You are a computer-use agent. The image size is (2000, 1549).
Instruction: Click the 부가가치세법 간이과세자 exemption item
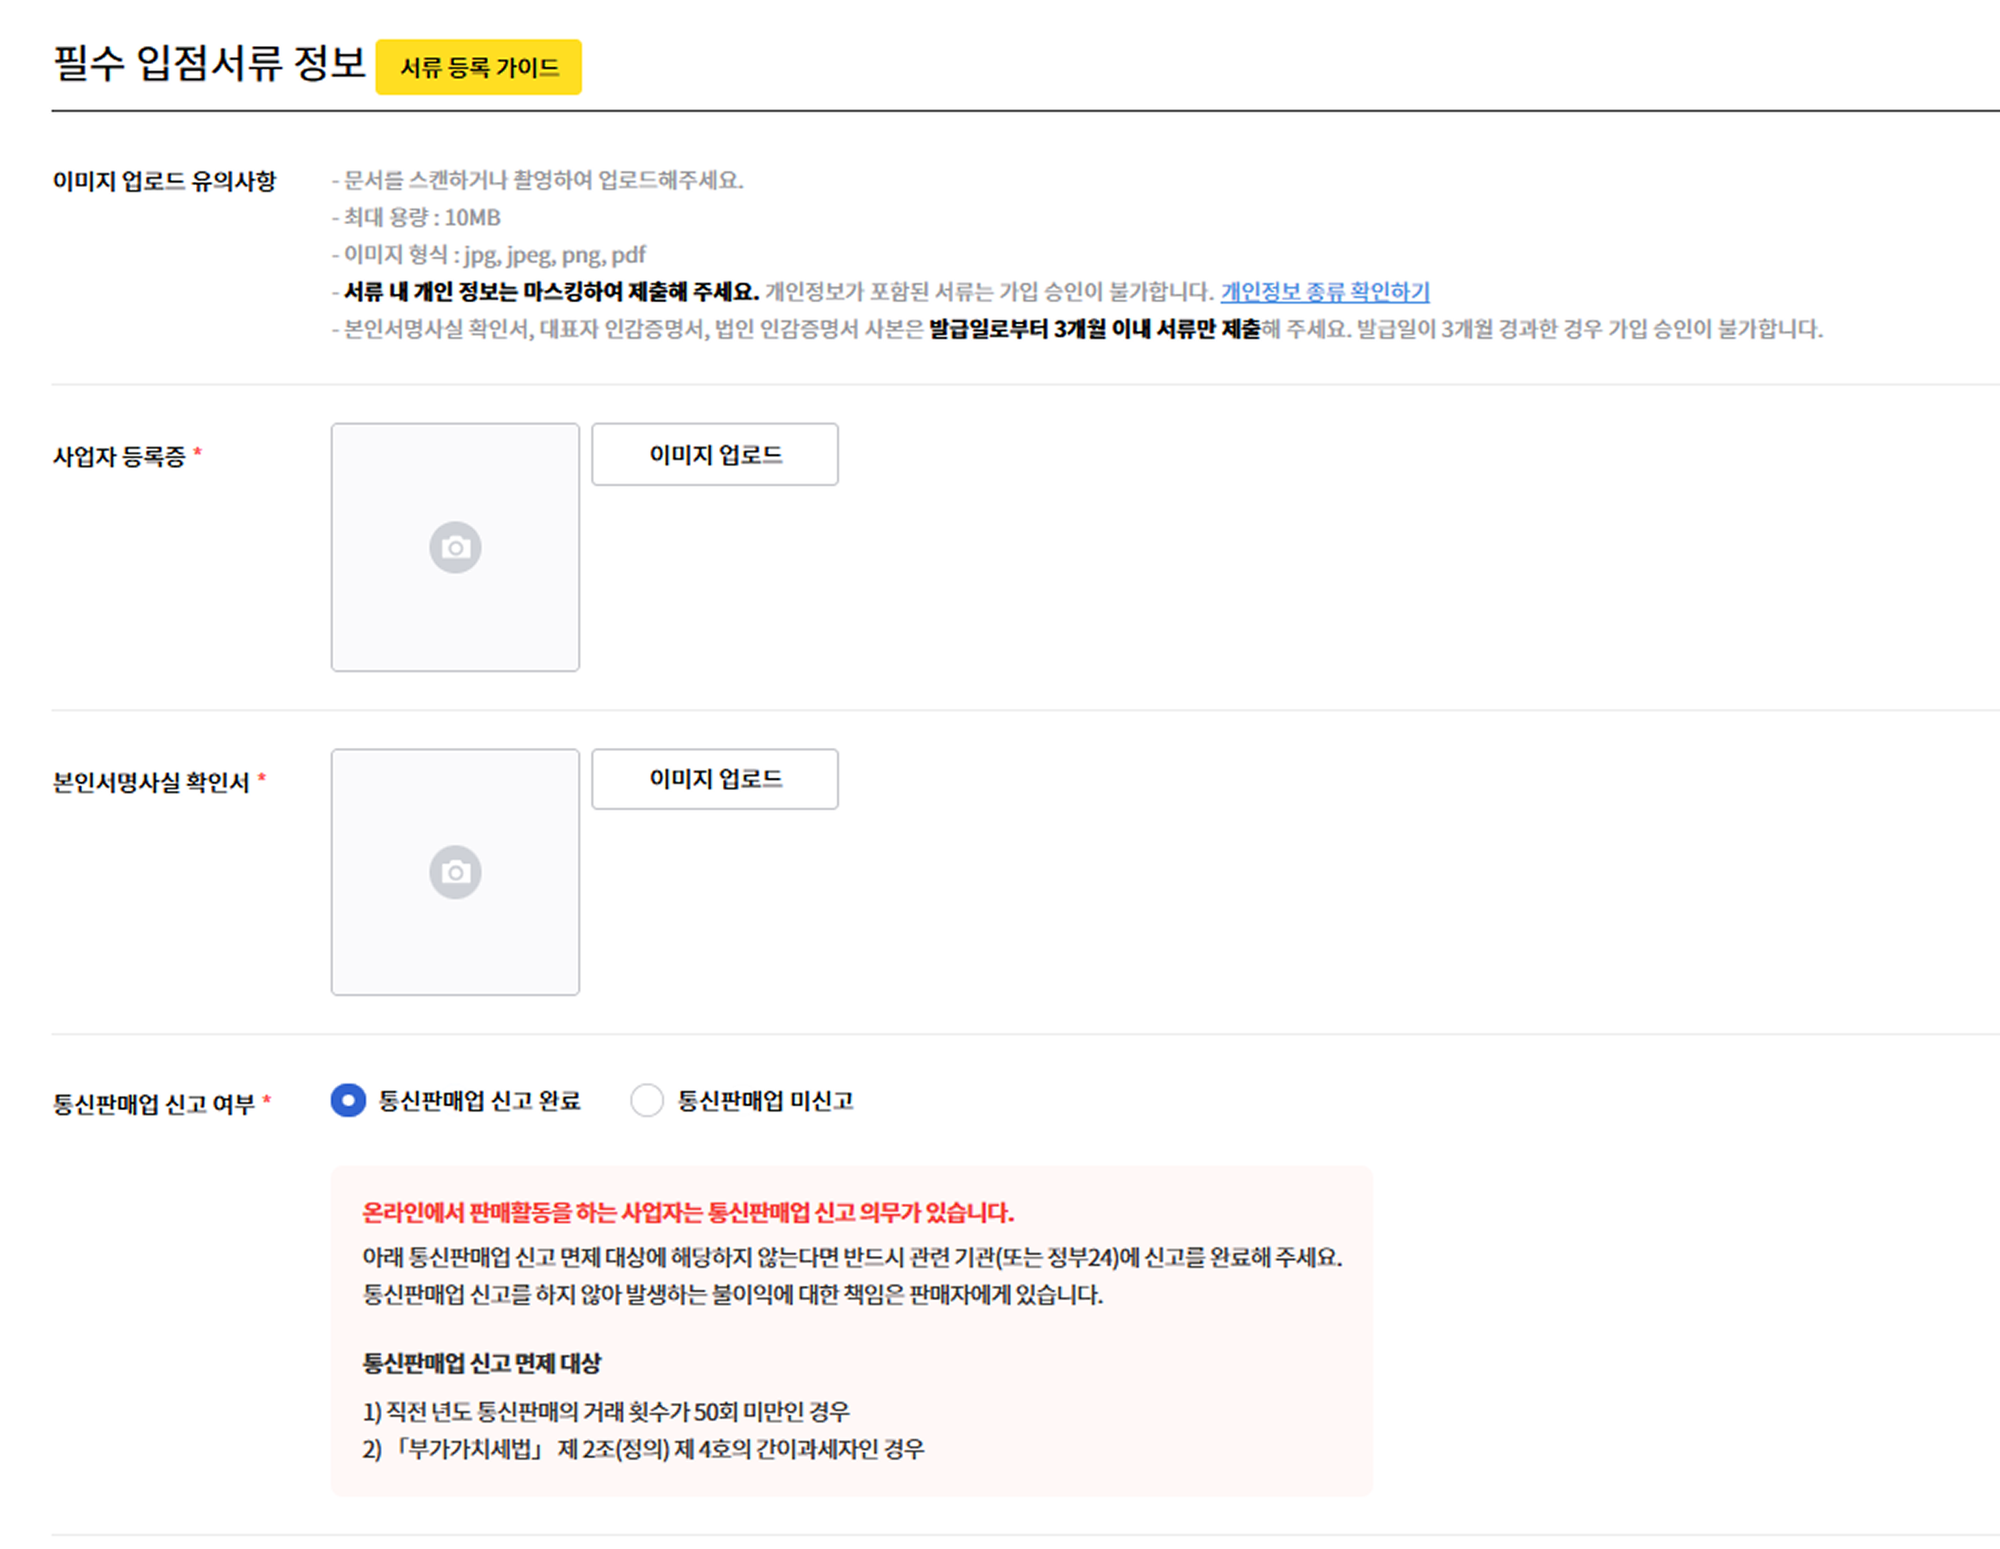(x=645, y=1450)
